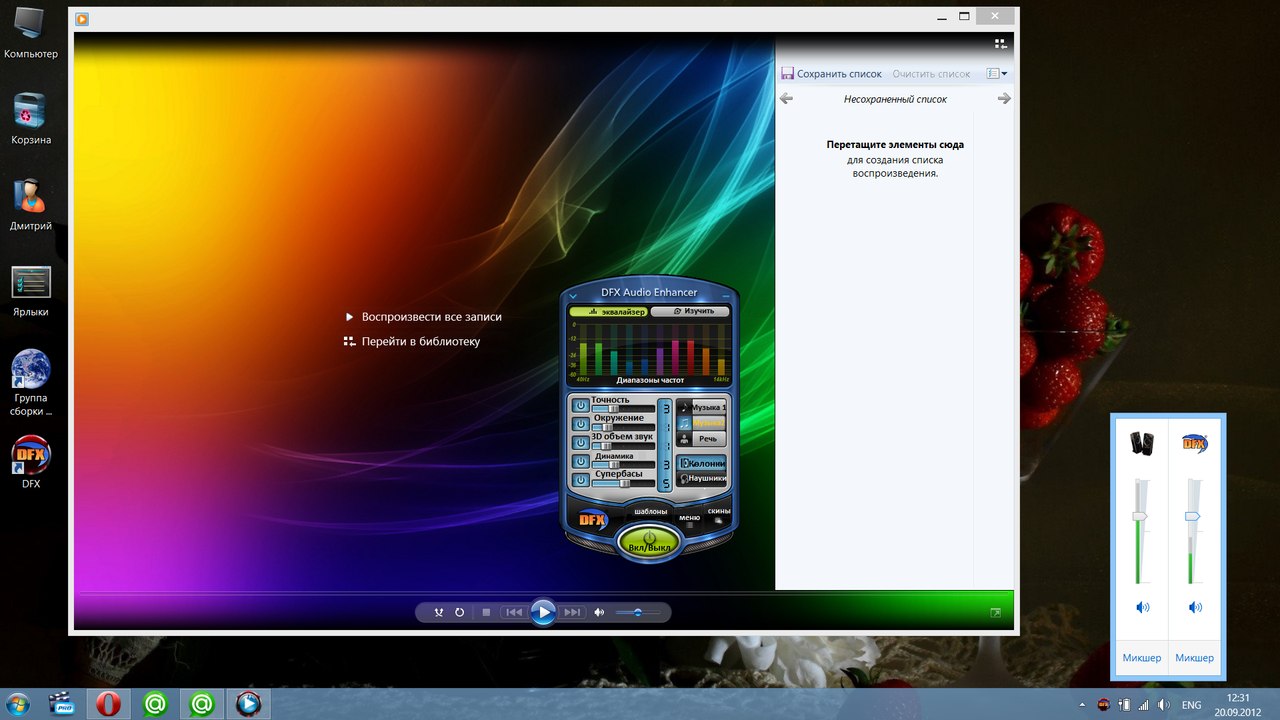This screenshot has width=1280, height=720.
Task: Click the DFX logo badge
Action: pos(593,520)
